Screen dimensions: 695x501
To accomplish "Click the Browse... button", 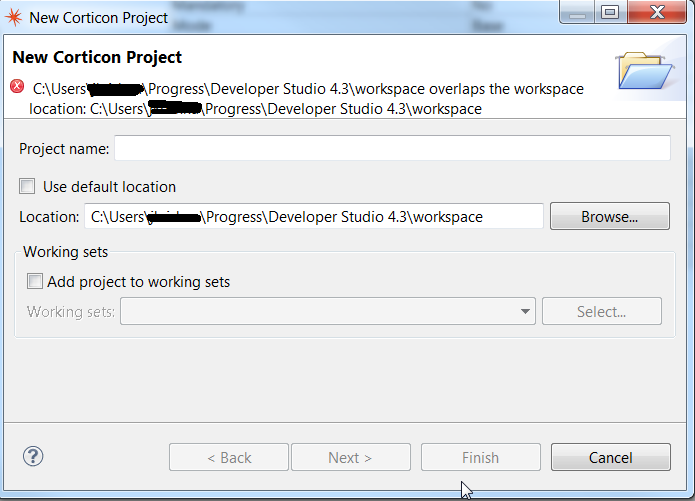I will coord(609,216).
